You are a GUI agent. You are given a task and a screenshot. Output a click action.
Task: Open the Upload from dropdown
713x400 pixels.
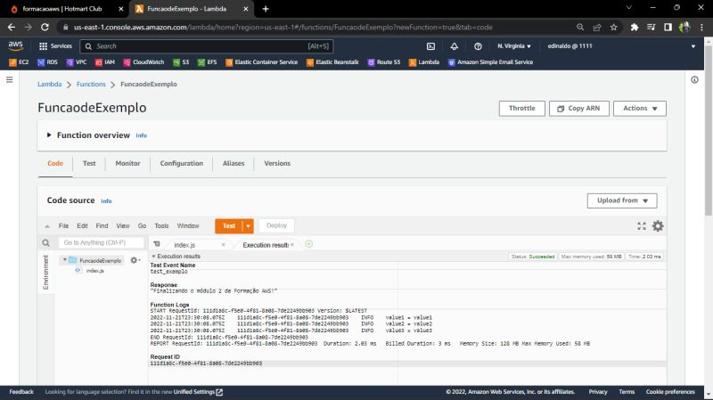coord(621,200)
